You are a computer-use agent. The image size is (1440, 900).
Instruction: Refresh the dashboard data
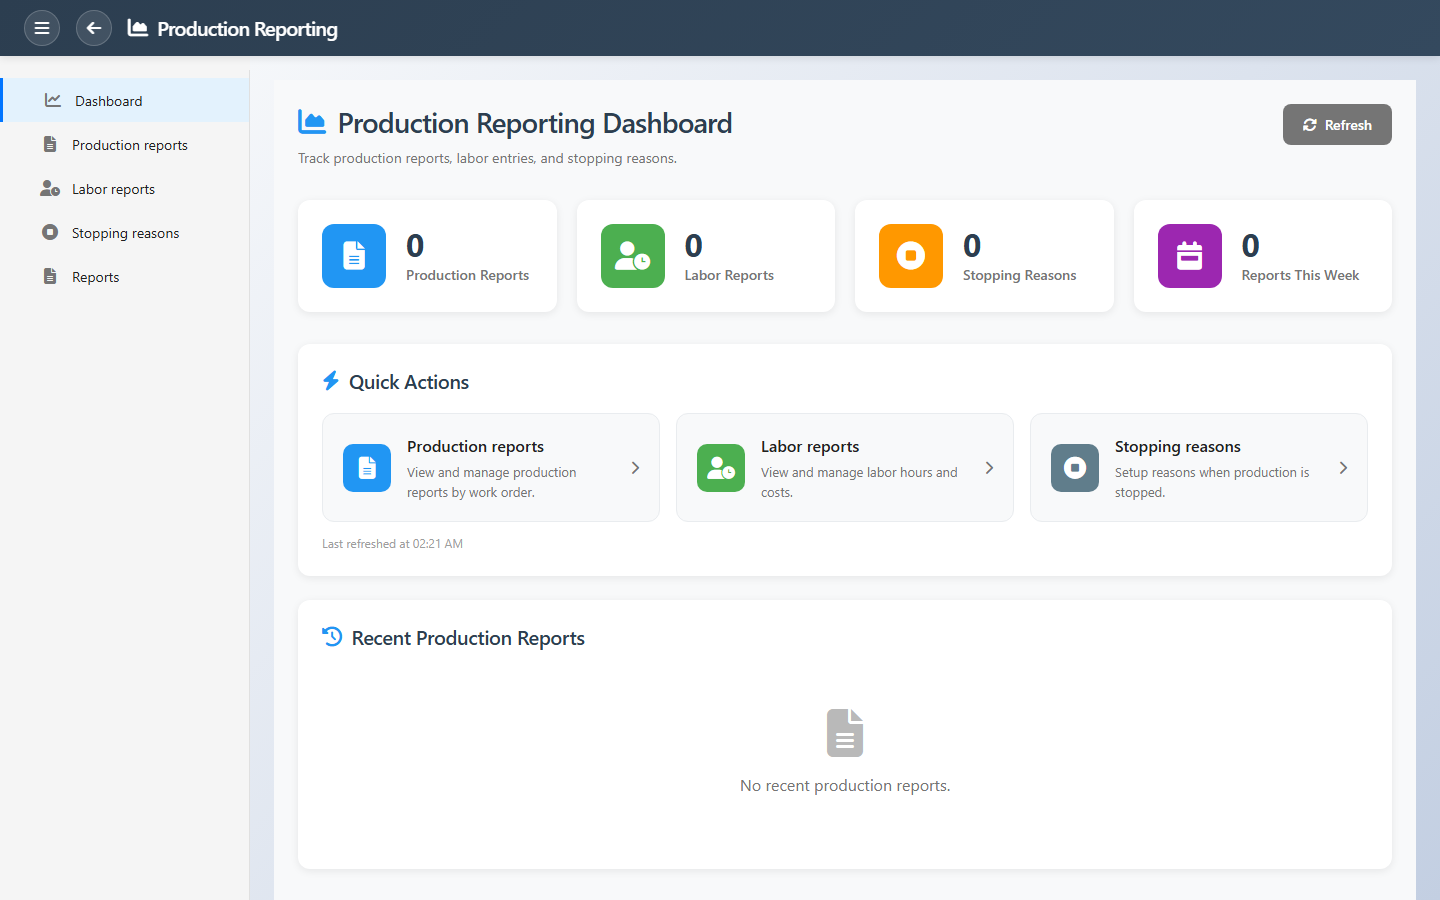click(1336, 125)
